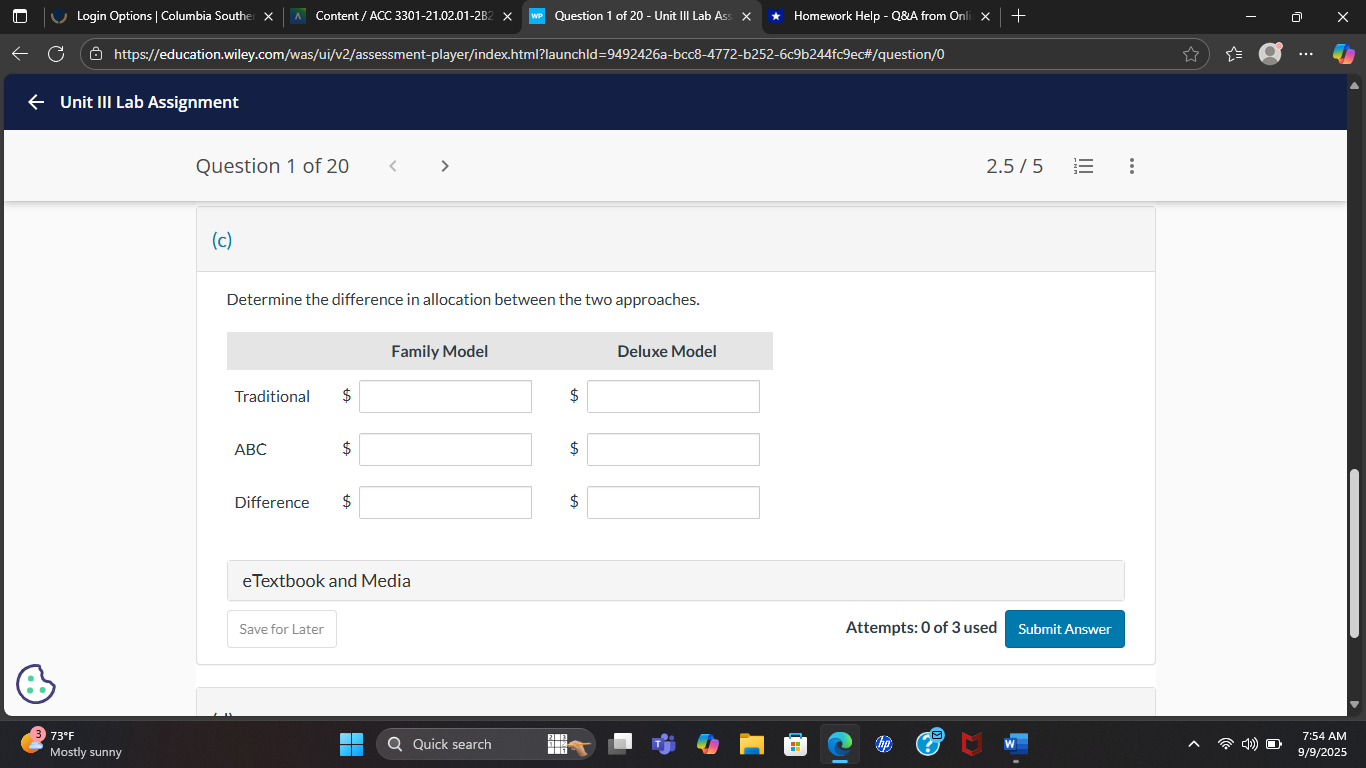1366x768 pixels.
Task: Open File Explorer from the taskbar
Action: pyautogui.click(x=751, y=744)
